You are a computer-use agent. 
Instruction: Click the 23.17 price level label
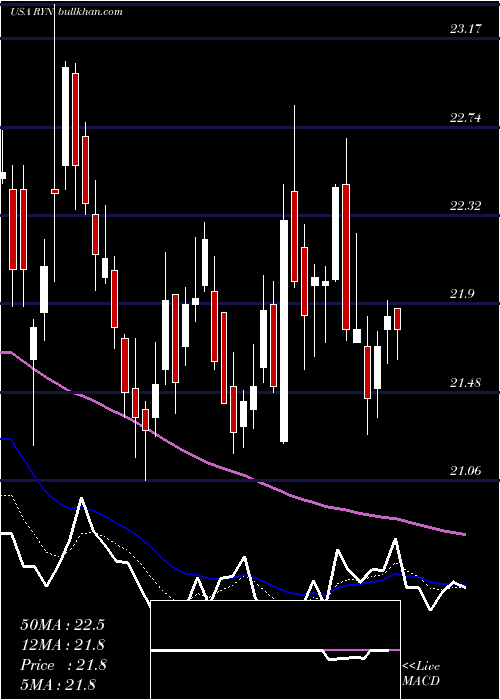(466, 29)
